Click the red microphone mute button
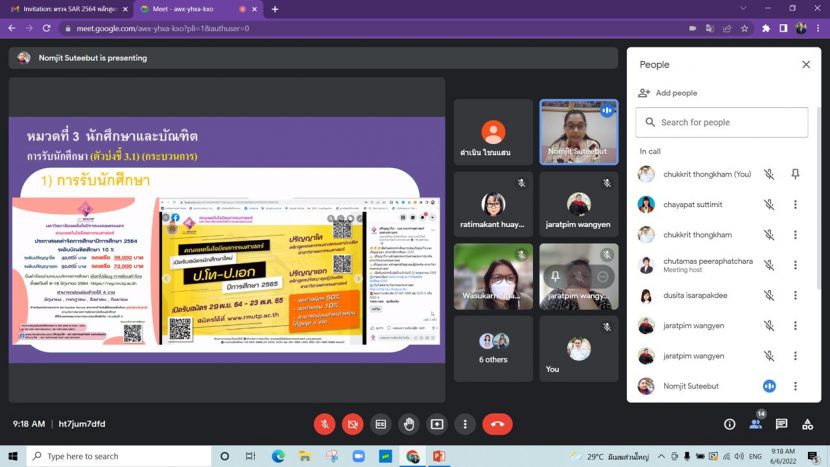Viewport: 830px width, 467px height. (324, 424)
